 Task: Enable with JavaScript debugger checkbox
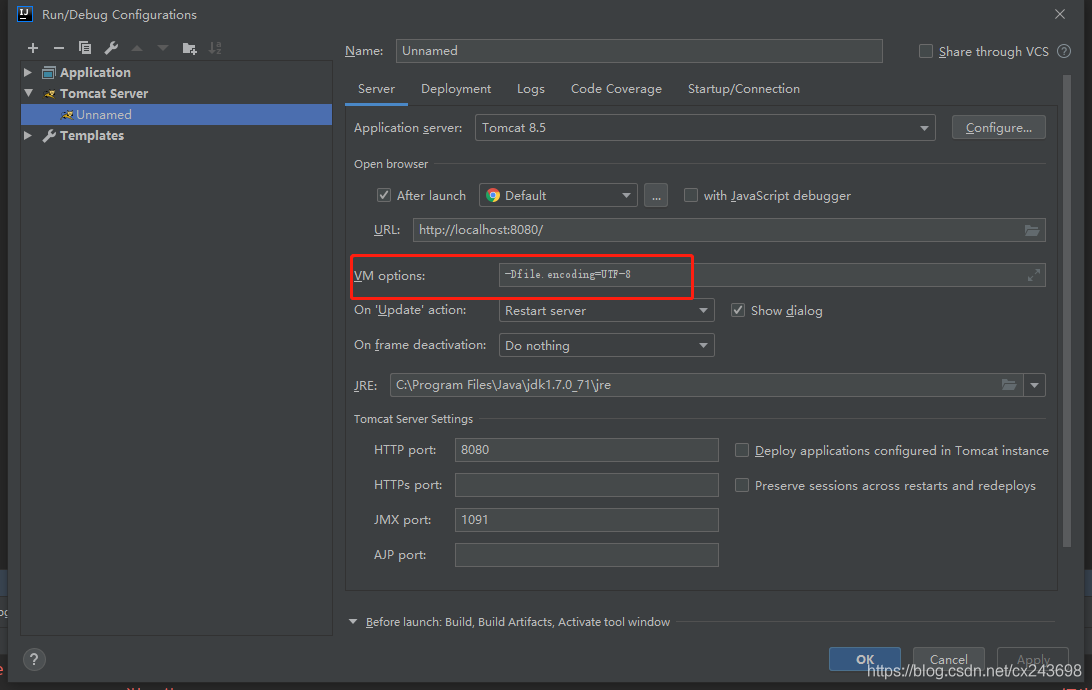[691, 196]
